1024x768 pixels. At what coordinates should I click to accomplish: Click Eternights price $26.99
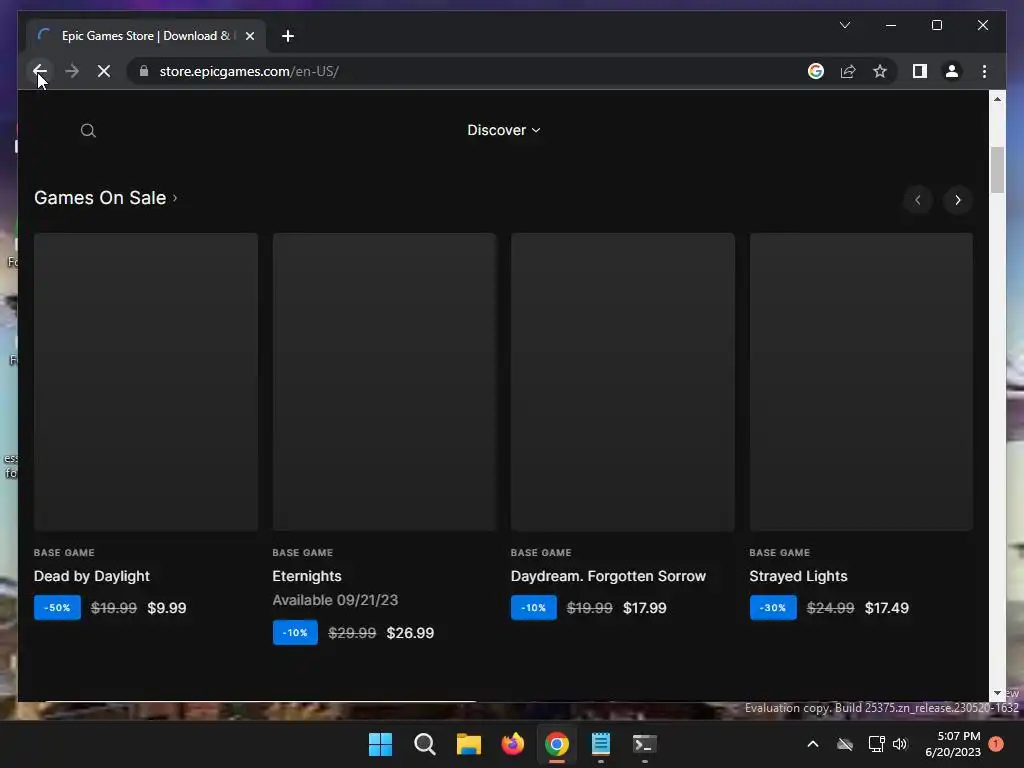tap(410, 633)
